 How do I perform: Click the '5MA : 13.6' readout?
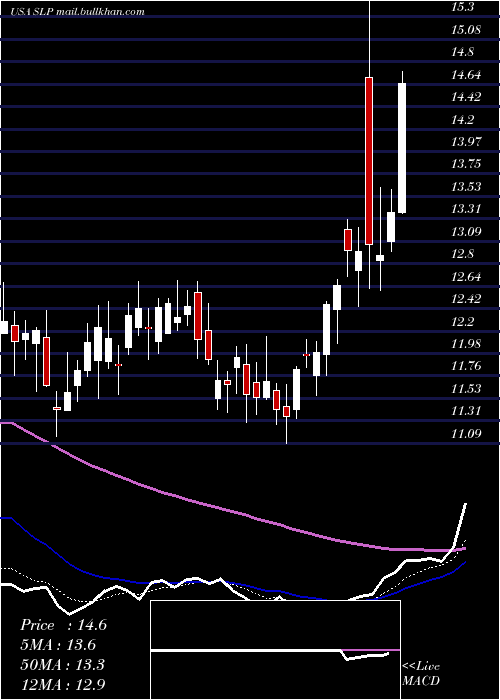tap(58, 645)
